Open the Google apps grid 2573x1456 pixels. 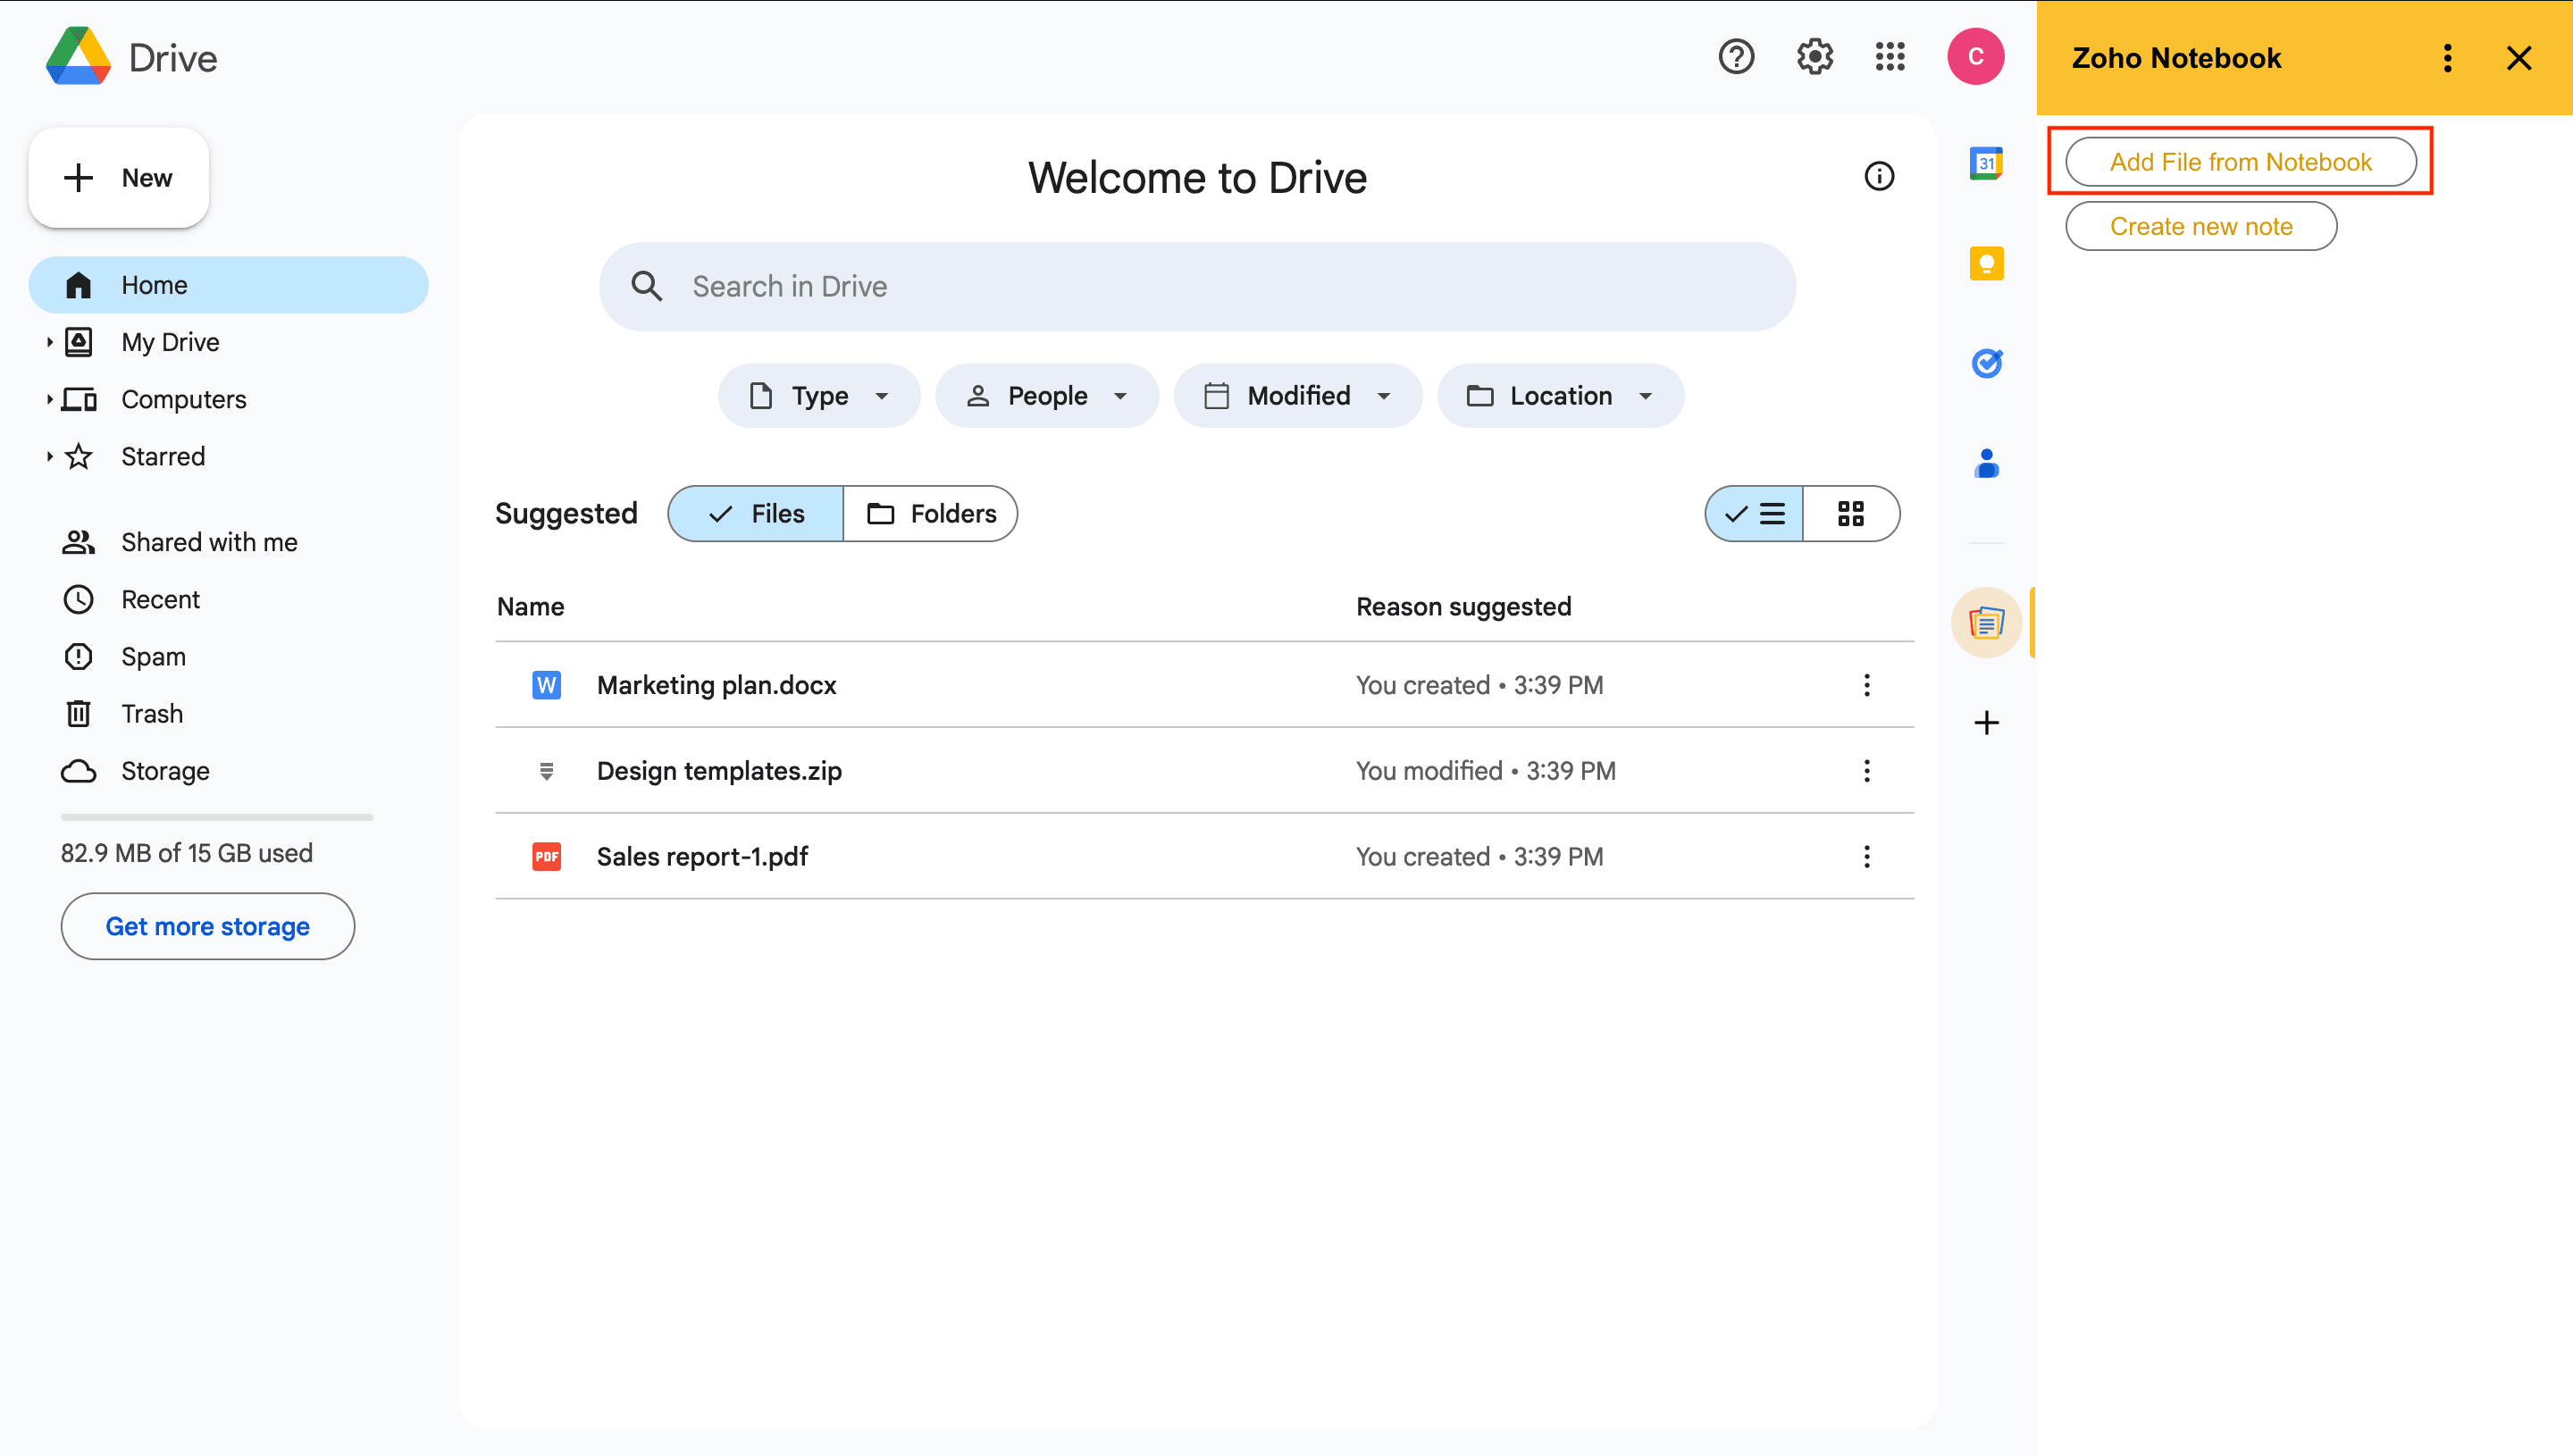[1889, 57]
